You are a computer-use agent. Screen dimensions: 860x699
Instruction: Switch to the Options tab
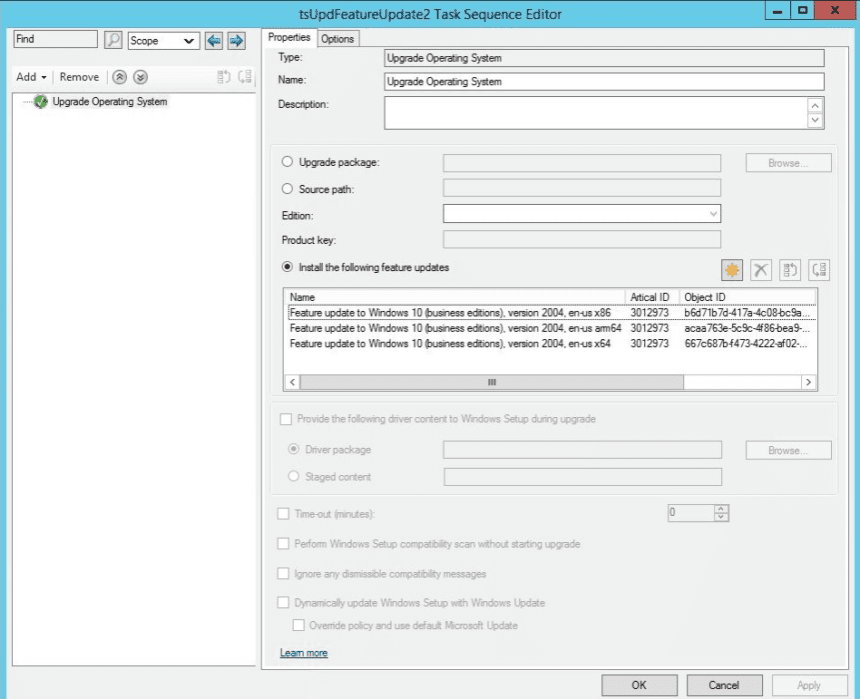[338, 38]
